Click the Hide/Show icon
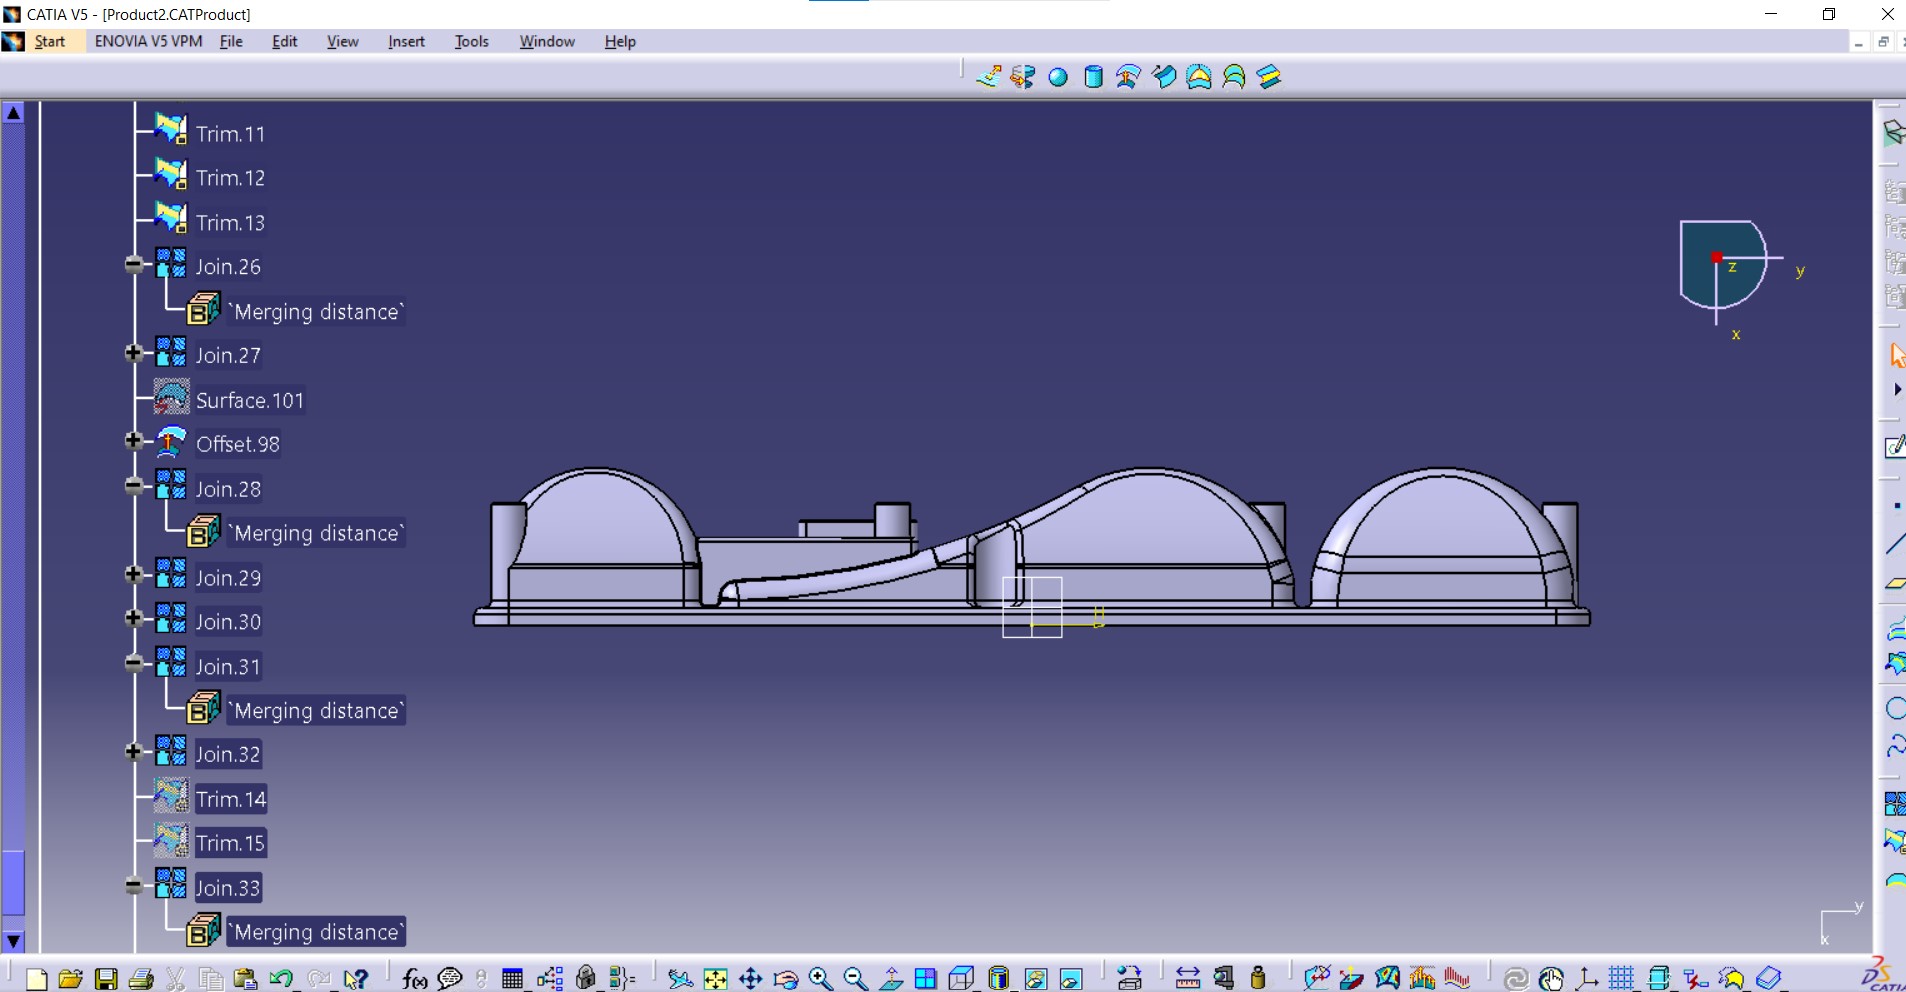 pyautogui.click(x=1036, y=978)
